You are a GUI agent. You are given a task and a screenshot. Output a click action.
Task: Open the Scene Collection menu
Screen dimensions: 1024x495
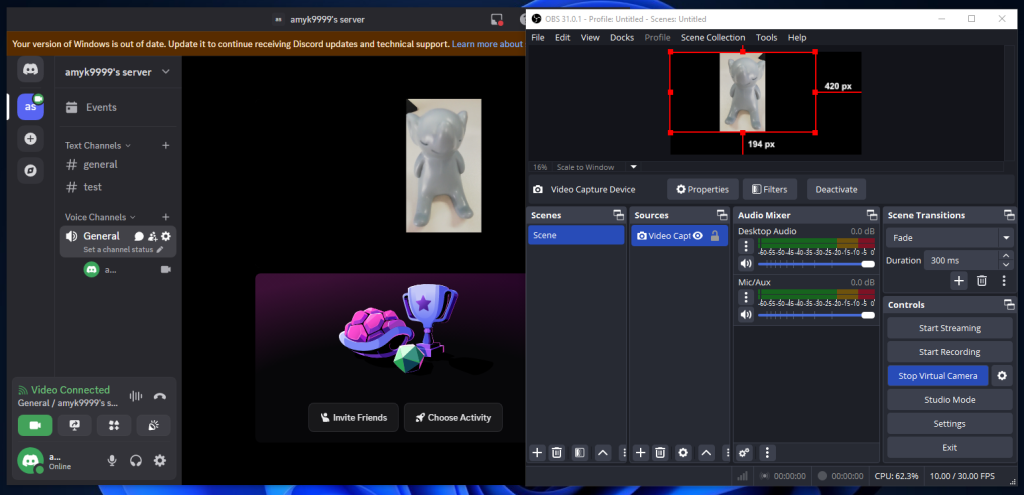pyautogui.click(x=712, y=37)
